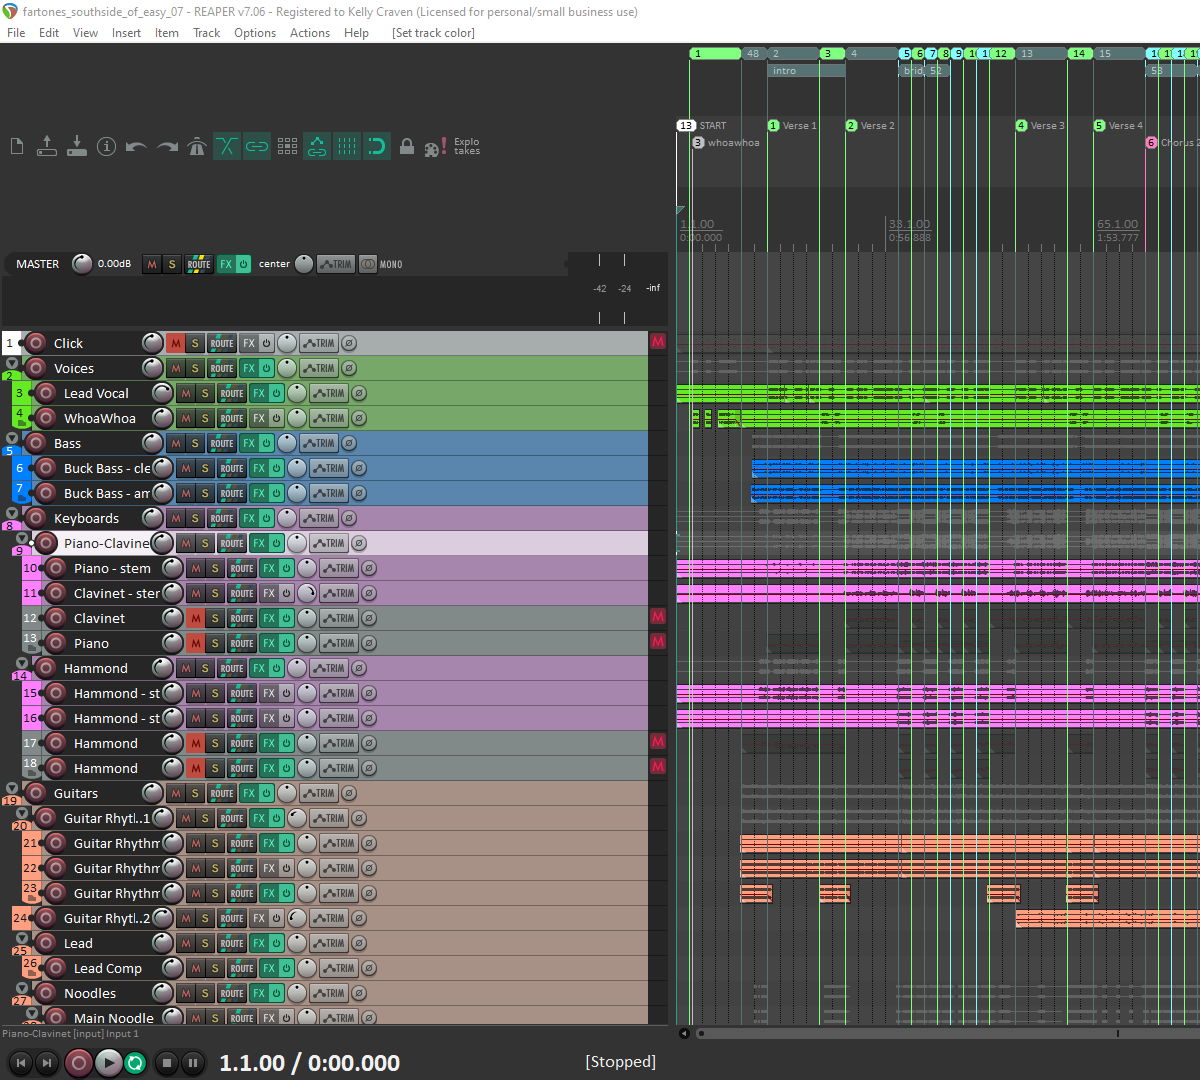Solo the Lead Vocal track
This screenshot has height=1080, width=1200.
pos(205,393)
